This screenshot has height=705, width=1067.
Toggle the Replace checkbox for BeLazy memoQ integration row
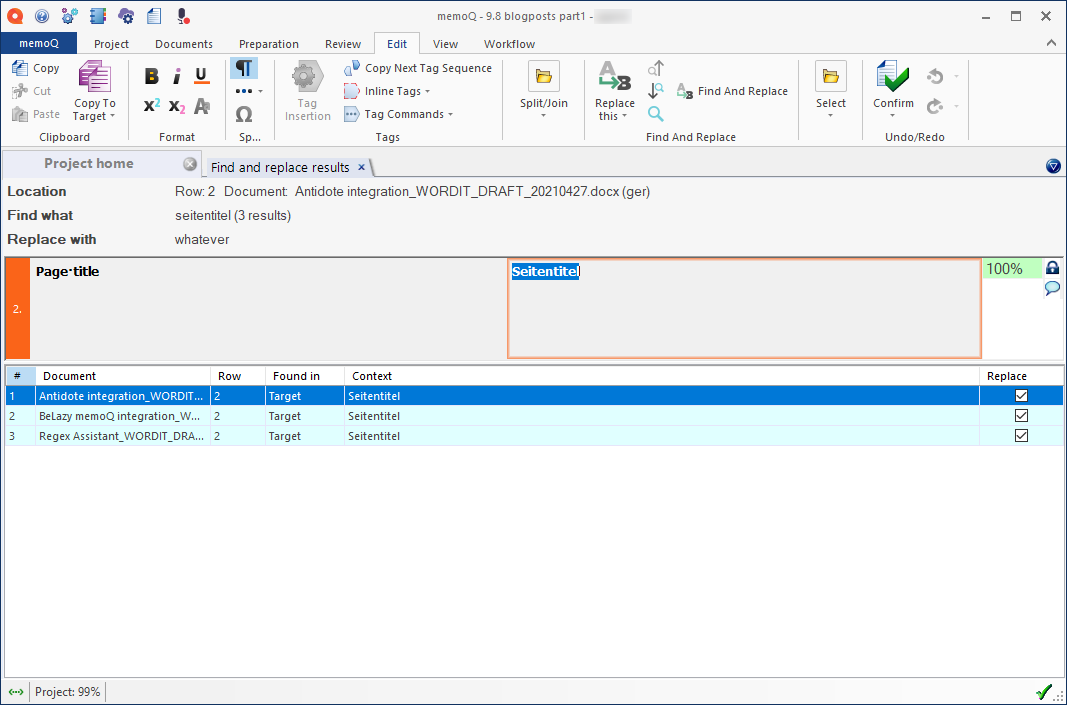1021,415
